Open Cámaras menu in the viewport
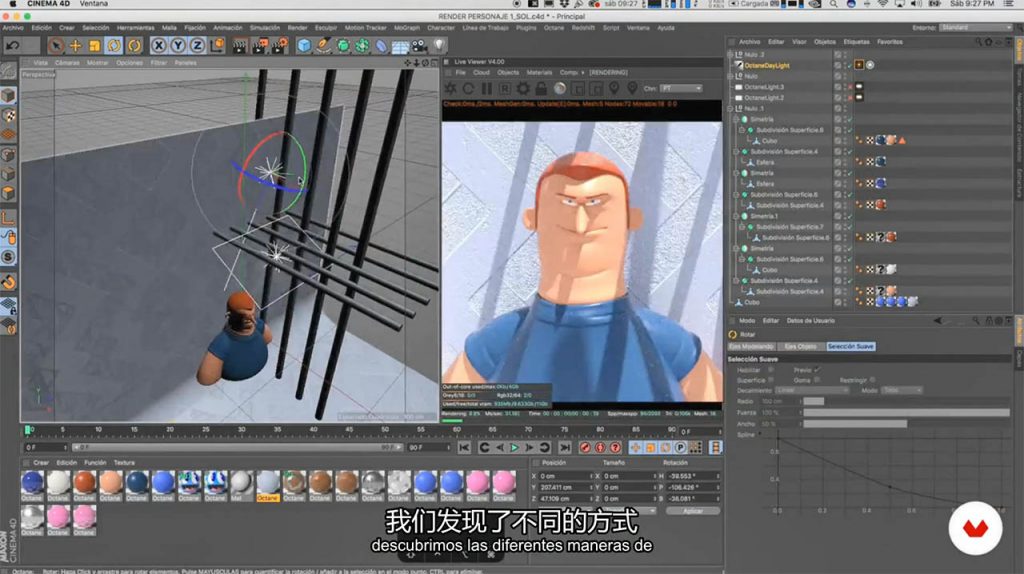Screen dimensions: 1024x574 pyautogui.click(x=67, y=63)
